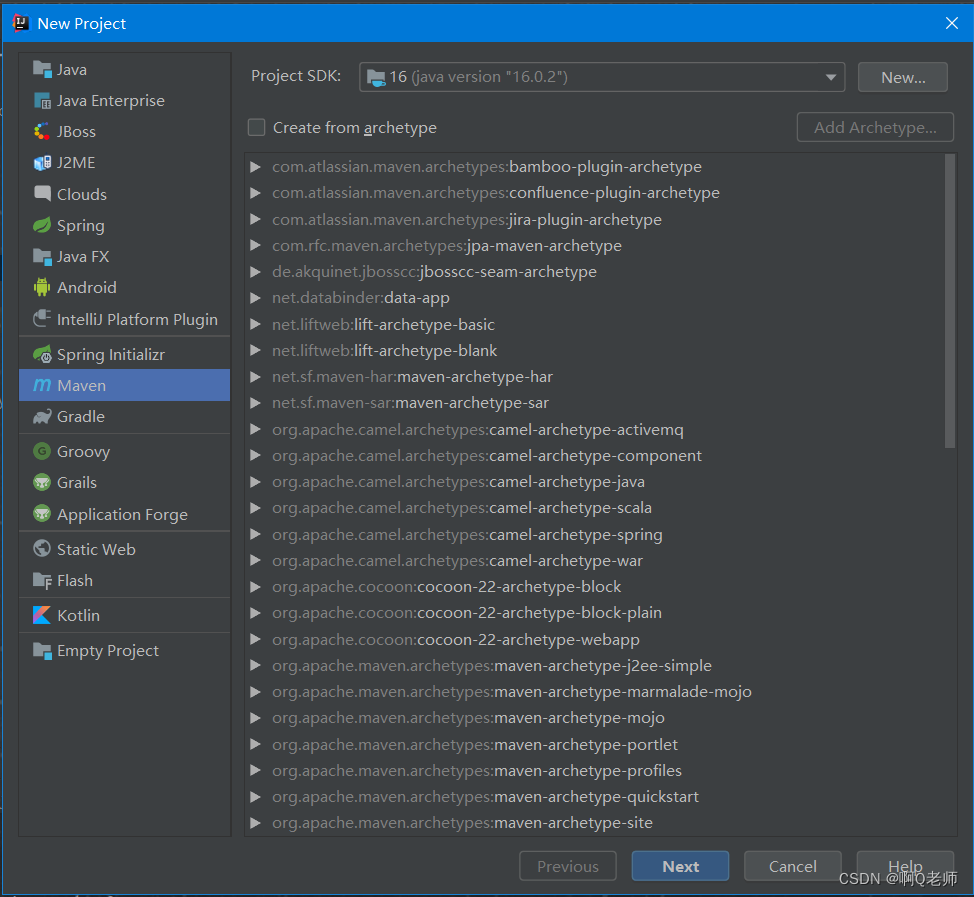Select maven-archetype-site row
This screenshot has width=974, height=897.
tap(596, 822)
